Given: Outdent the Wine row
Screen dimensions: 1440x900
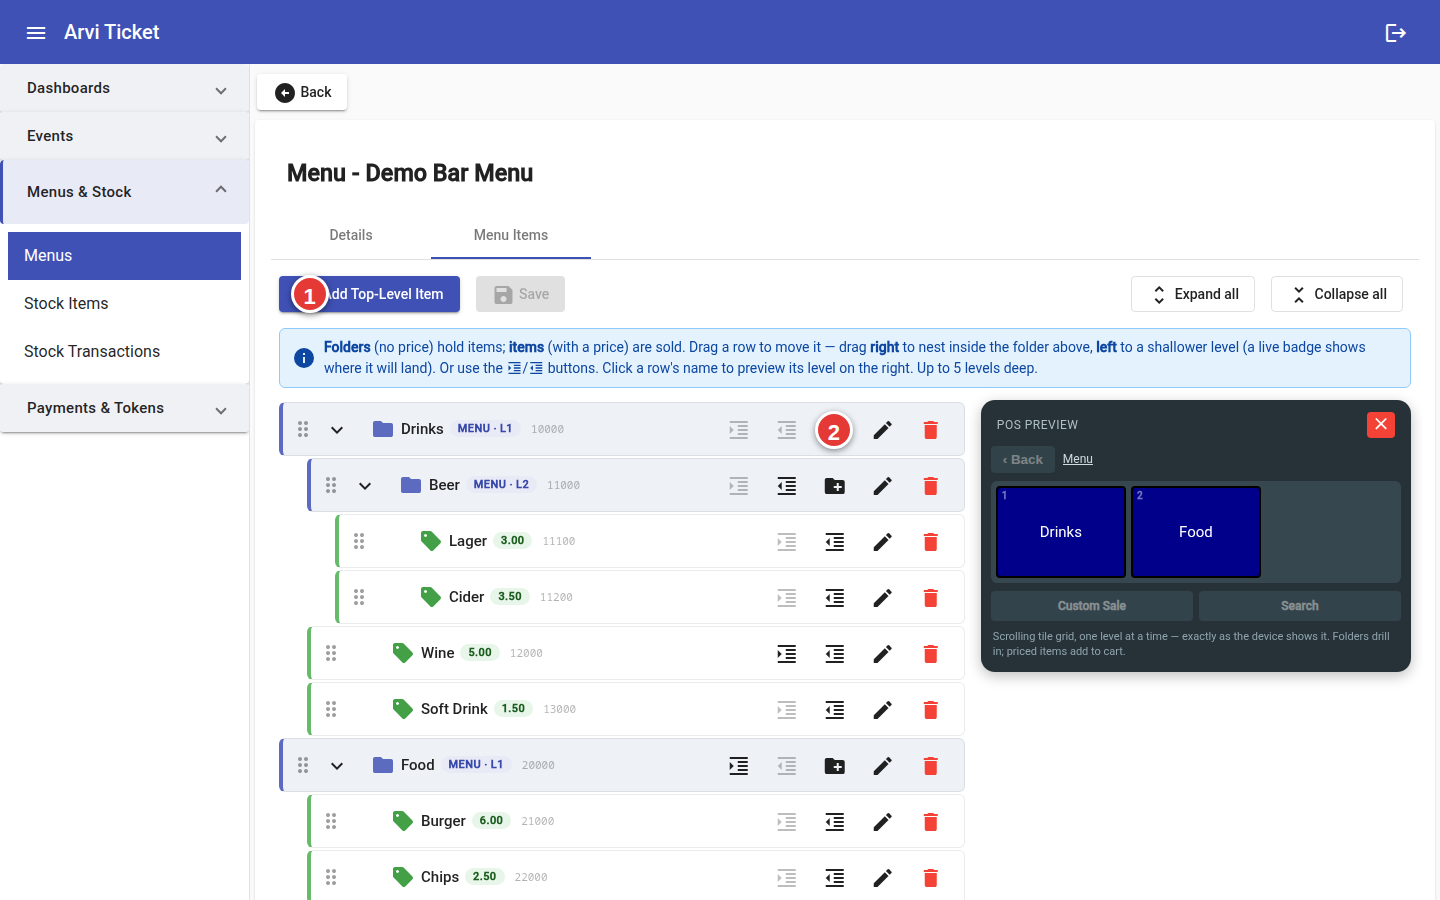Looking at the screenshot, I should coord(834,654).
